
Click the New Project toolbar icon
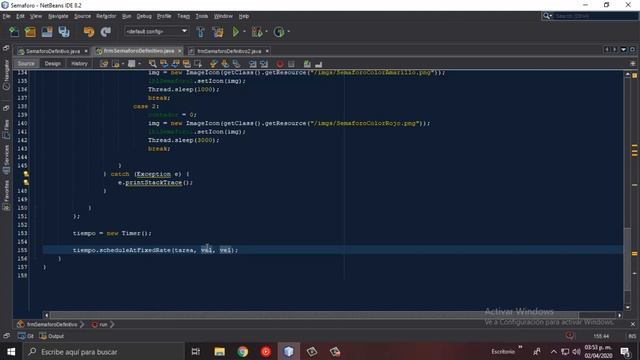[x=30, y=32]
